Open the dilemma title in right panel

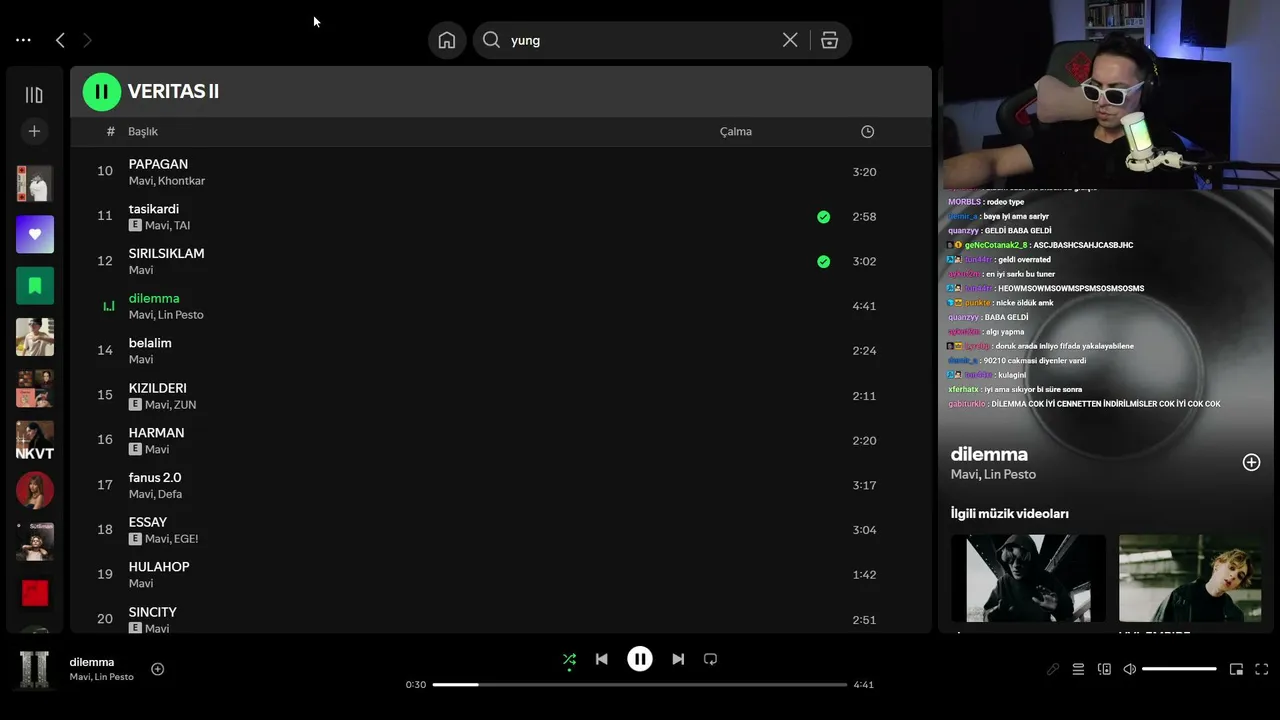tap(989, 454)
